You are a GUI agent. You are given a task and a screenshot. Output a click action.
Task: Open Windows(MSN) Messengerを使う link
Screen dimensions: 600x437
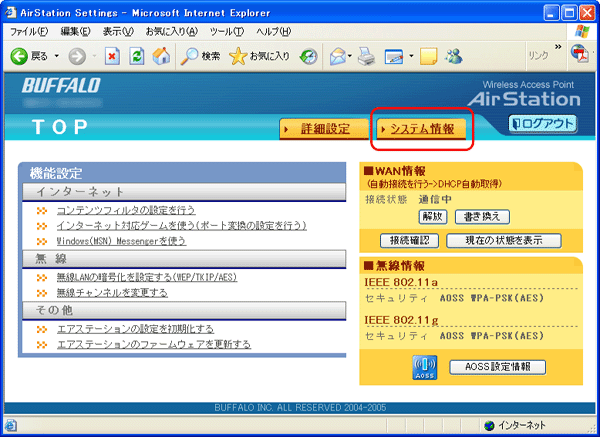click(121, 241)
